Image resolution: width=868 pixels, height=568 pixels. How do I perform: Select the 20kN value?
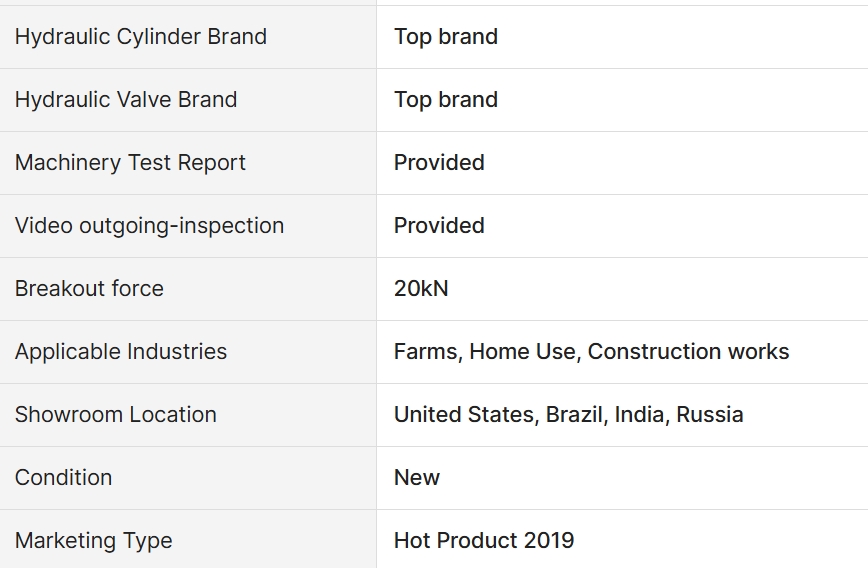(x=421, y=288)
